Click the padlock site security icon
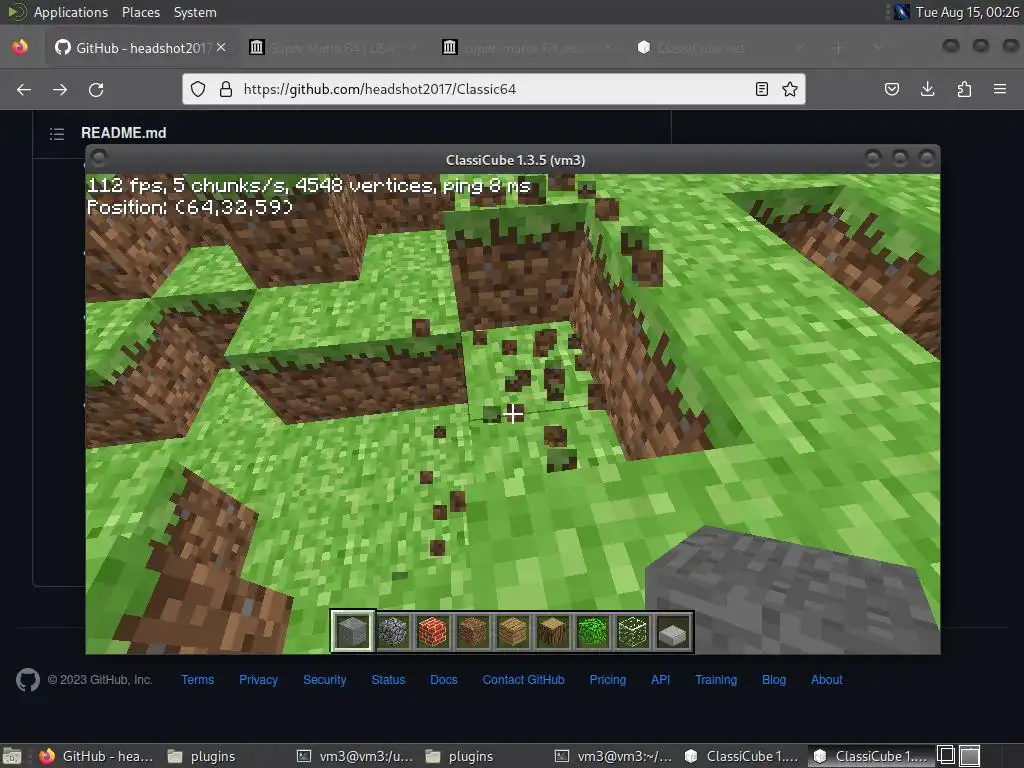Screen dimensions: 1024x768 (x=226, y=89)
